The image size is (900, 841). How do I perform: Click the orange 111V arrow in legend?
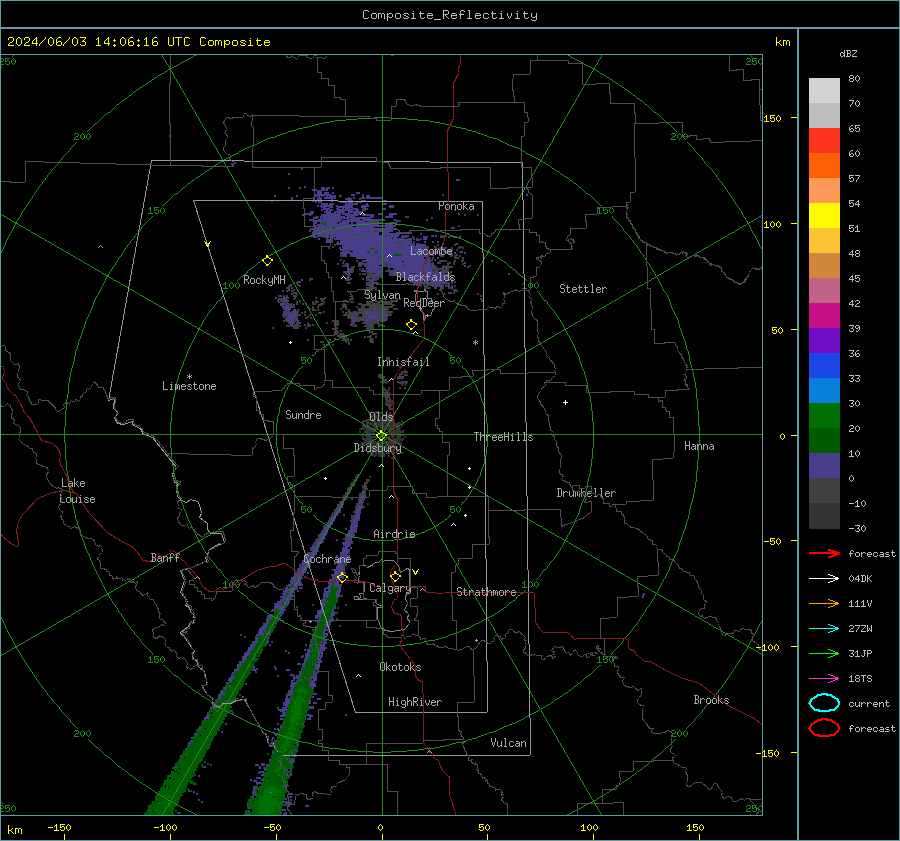tap(824, 603)
